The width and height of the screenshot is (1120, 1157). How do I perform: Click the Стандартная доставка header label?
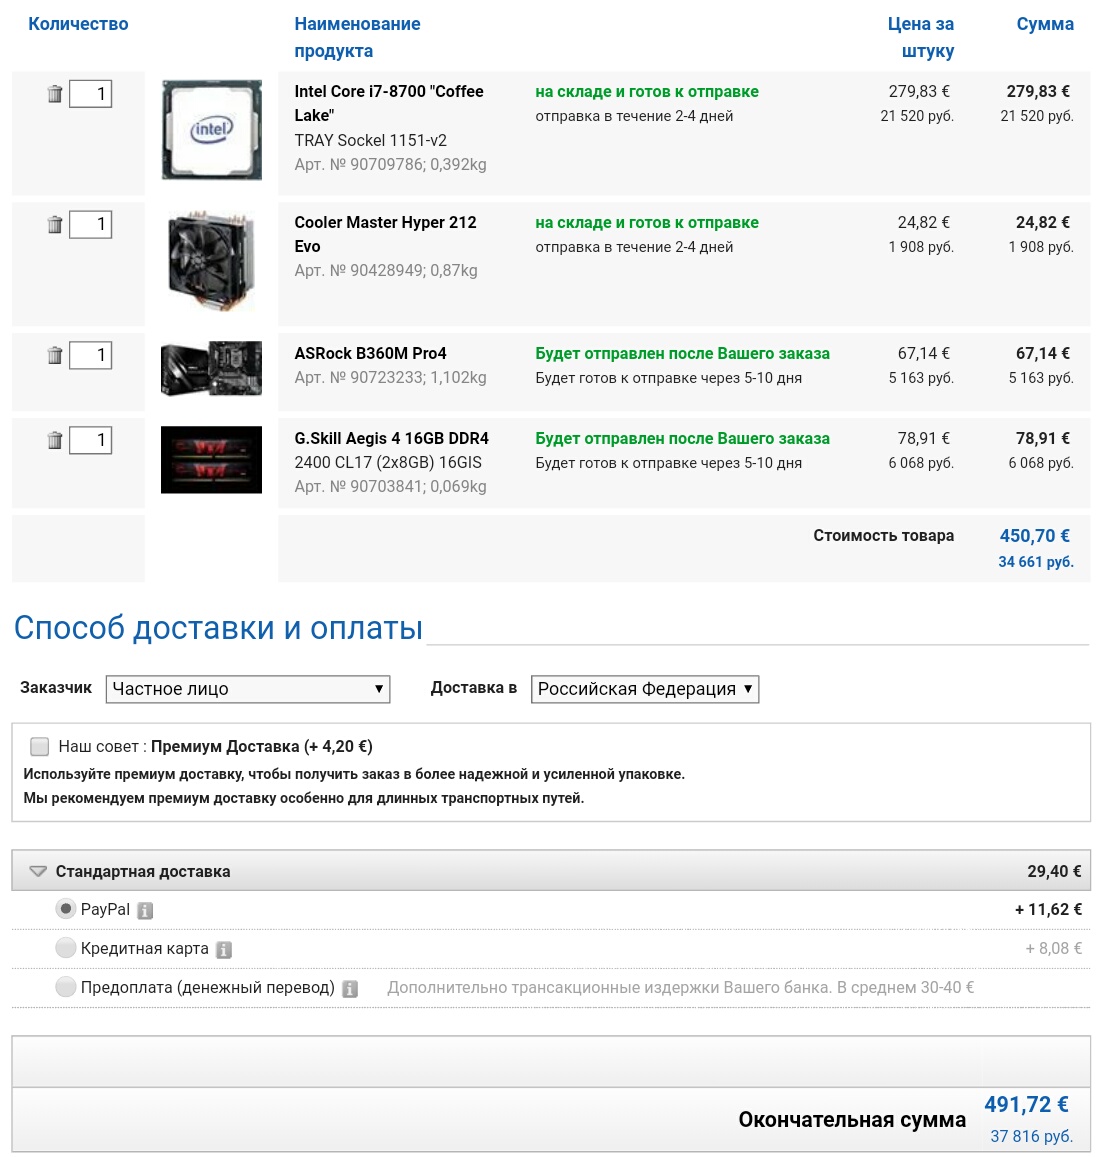tap(143, 871)
